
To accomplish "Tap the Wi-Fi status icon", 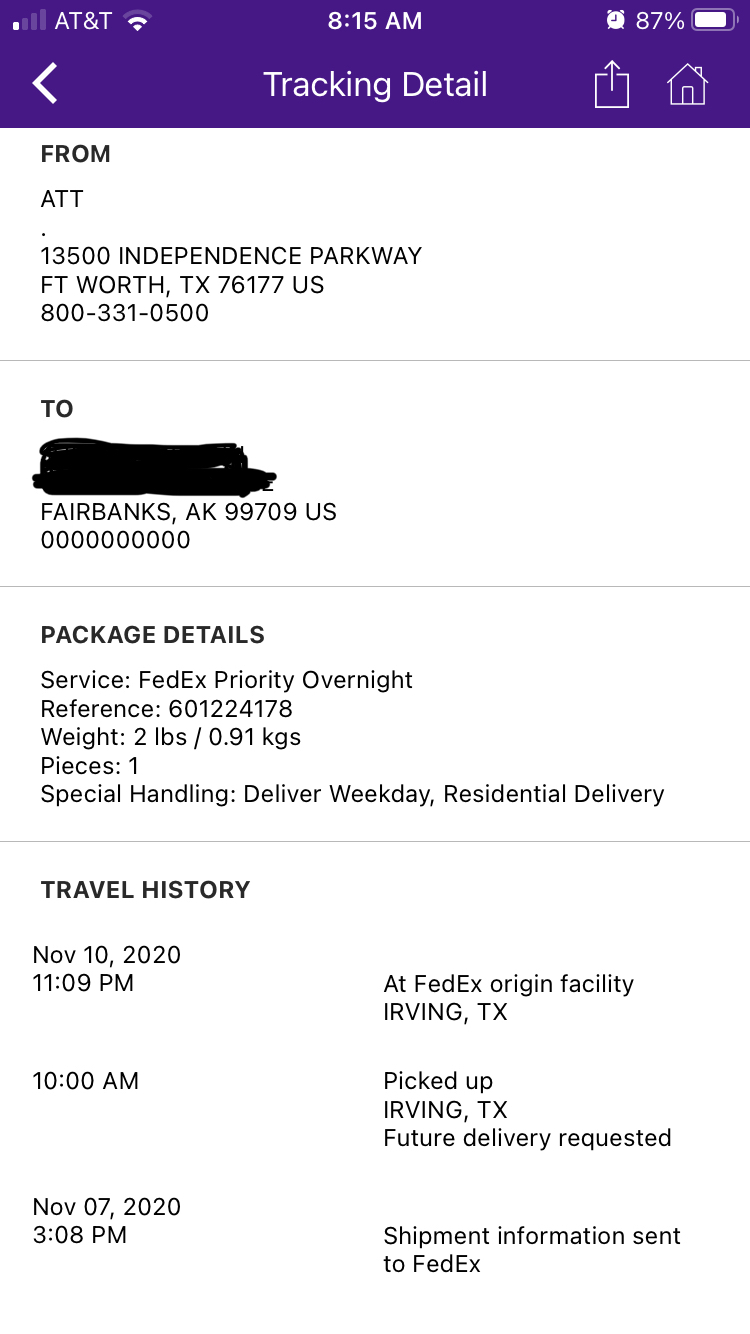I will click(x=138, y=20).
